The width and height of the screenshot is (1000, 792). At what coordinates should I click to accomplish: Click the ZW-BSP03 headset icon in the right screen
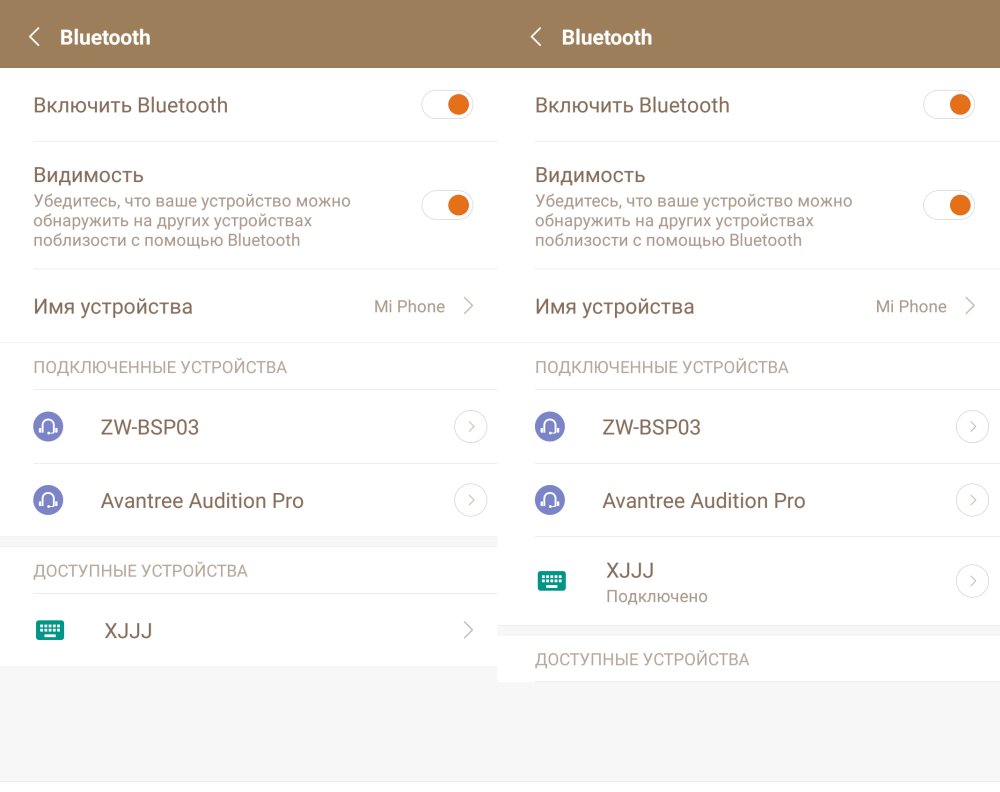click(x=550, y=427)
